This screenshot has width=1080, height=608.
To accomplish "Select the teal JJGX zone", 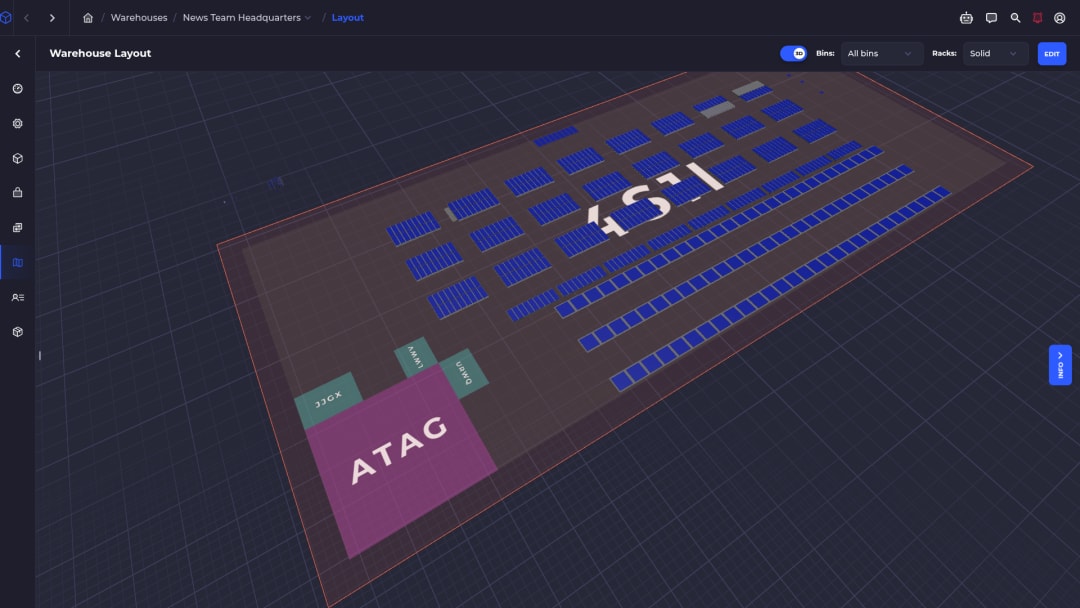I will click(x=328, y=399).
